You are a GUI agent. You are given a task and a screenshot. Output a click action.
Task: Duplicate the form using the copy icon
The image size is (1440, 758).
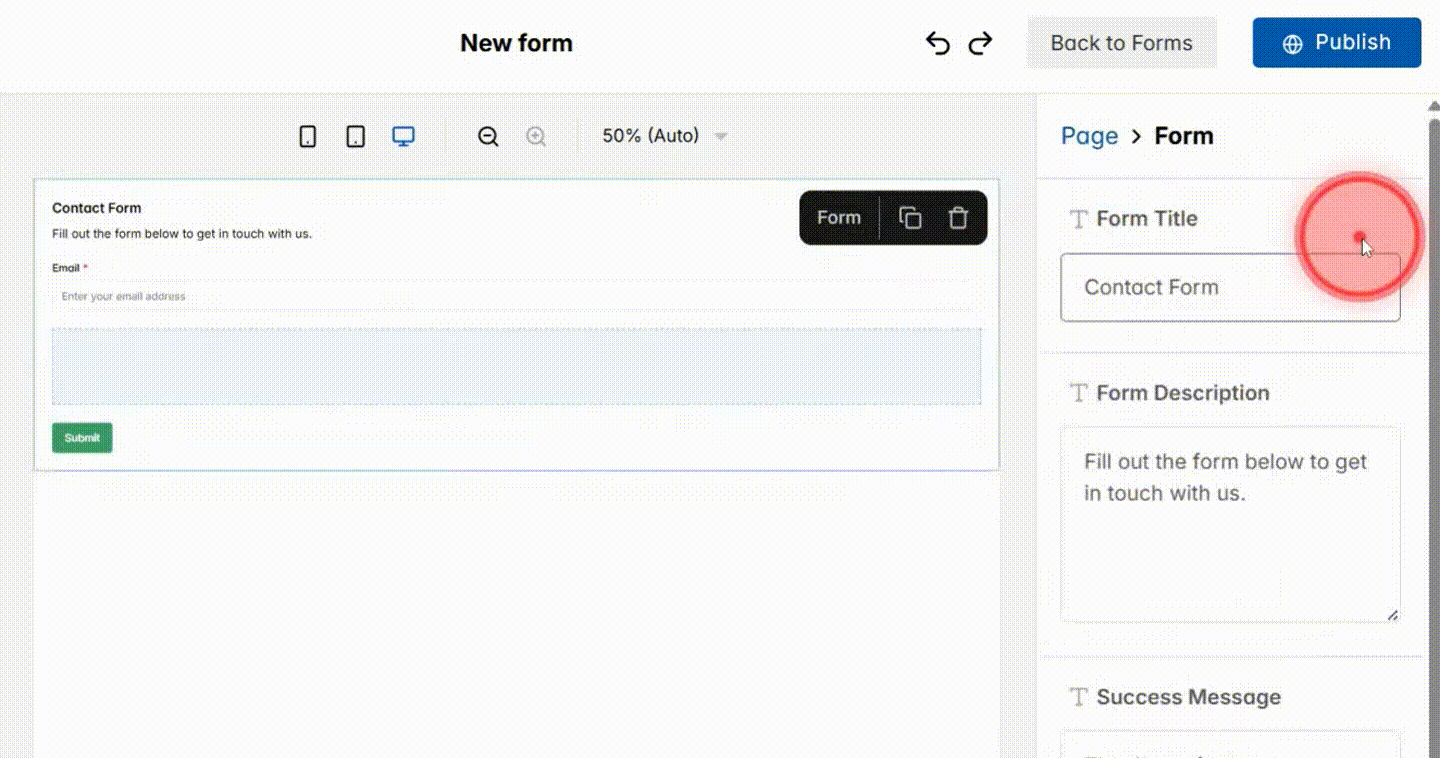(x=909, y=217)
